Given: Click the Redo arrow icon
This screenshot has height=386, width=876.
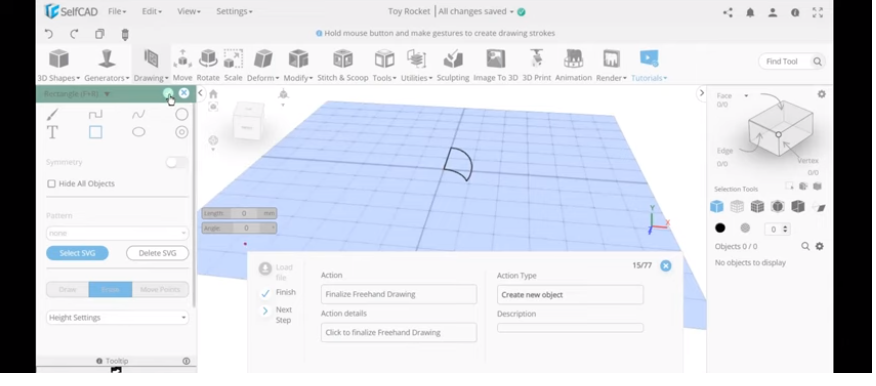Looking at the screenshot, I should [74, 34].
